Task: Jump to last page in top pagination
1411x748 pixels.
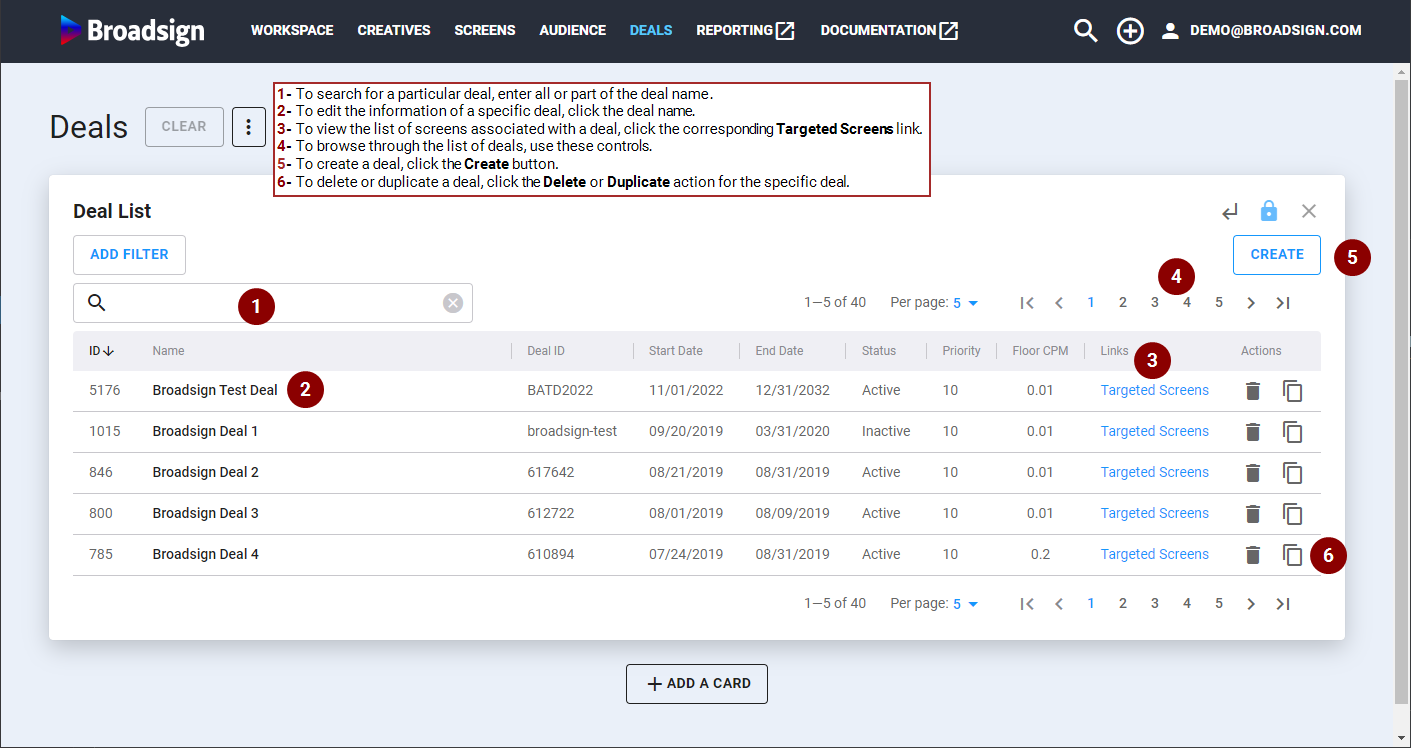Action: point(1283,303)
